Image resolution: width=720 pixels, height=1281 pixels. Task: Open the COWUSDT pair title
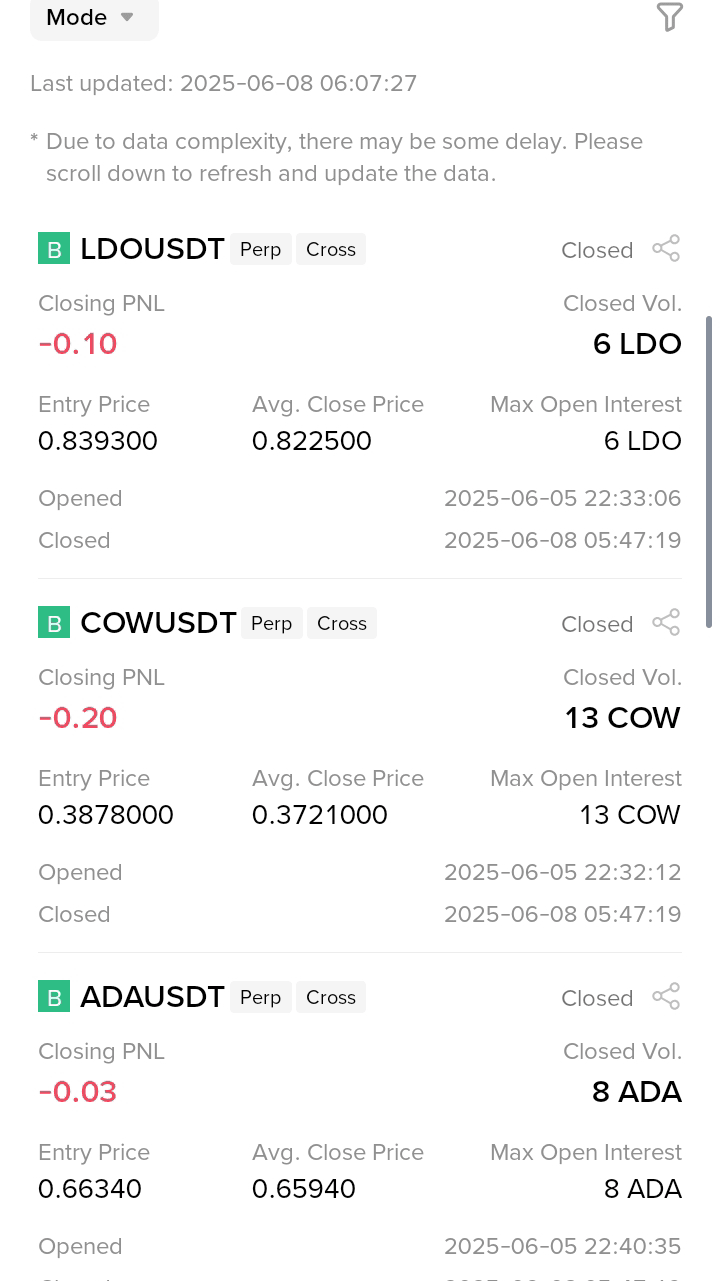coord(158,623)
